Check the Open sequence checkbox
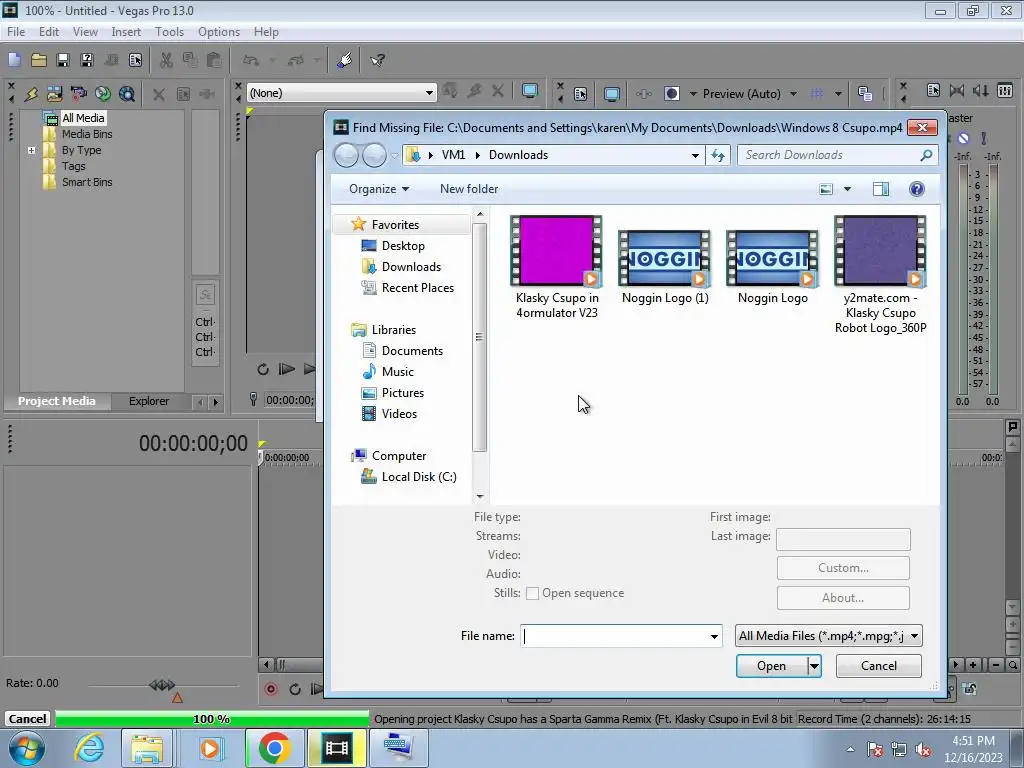 532,594
